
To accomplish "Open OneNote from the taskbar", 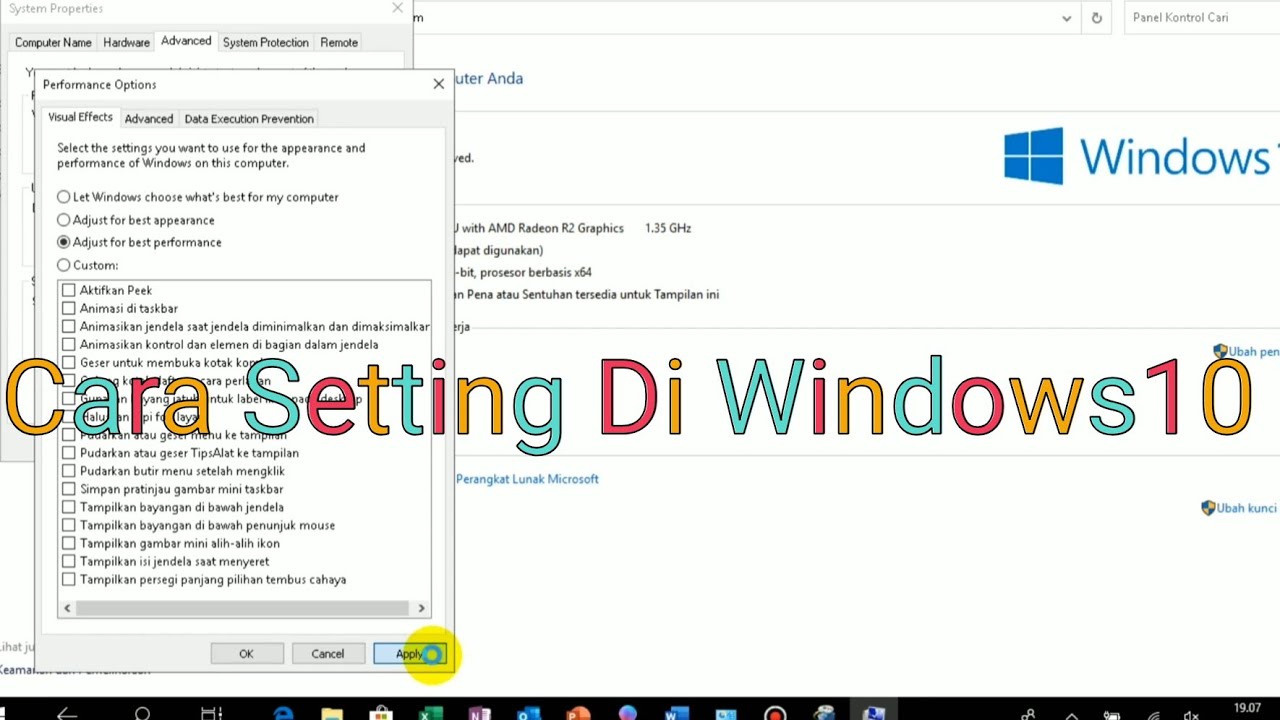I will point(479,714).
